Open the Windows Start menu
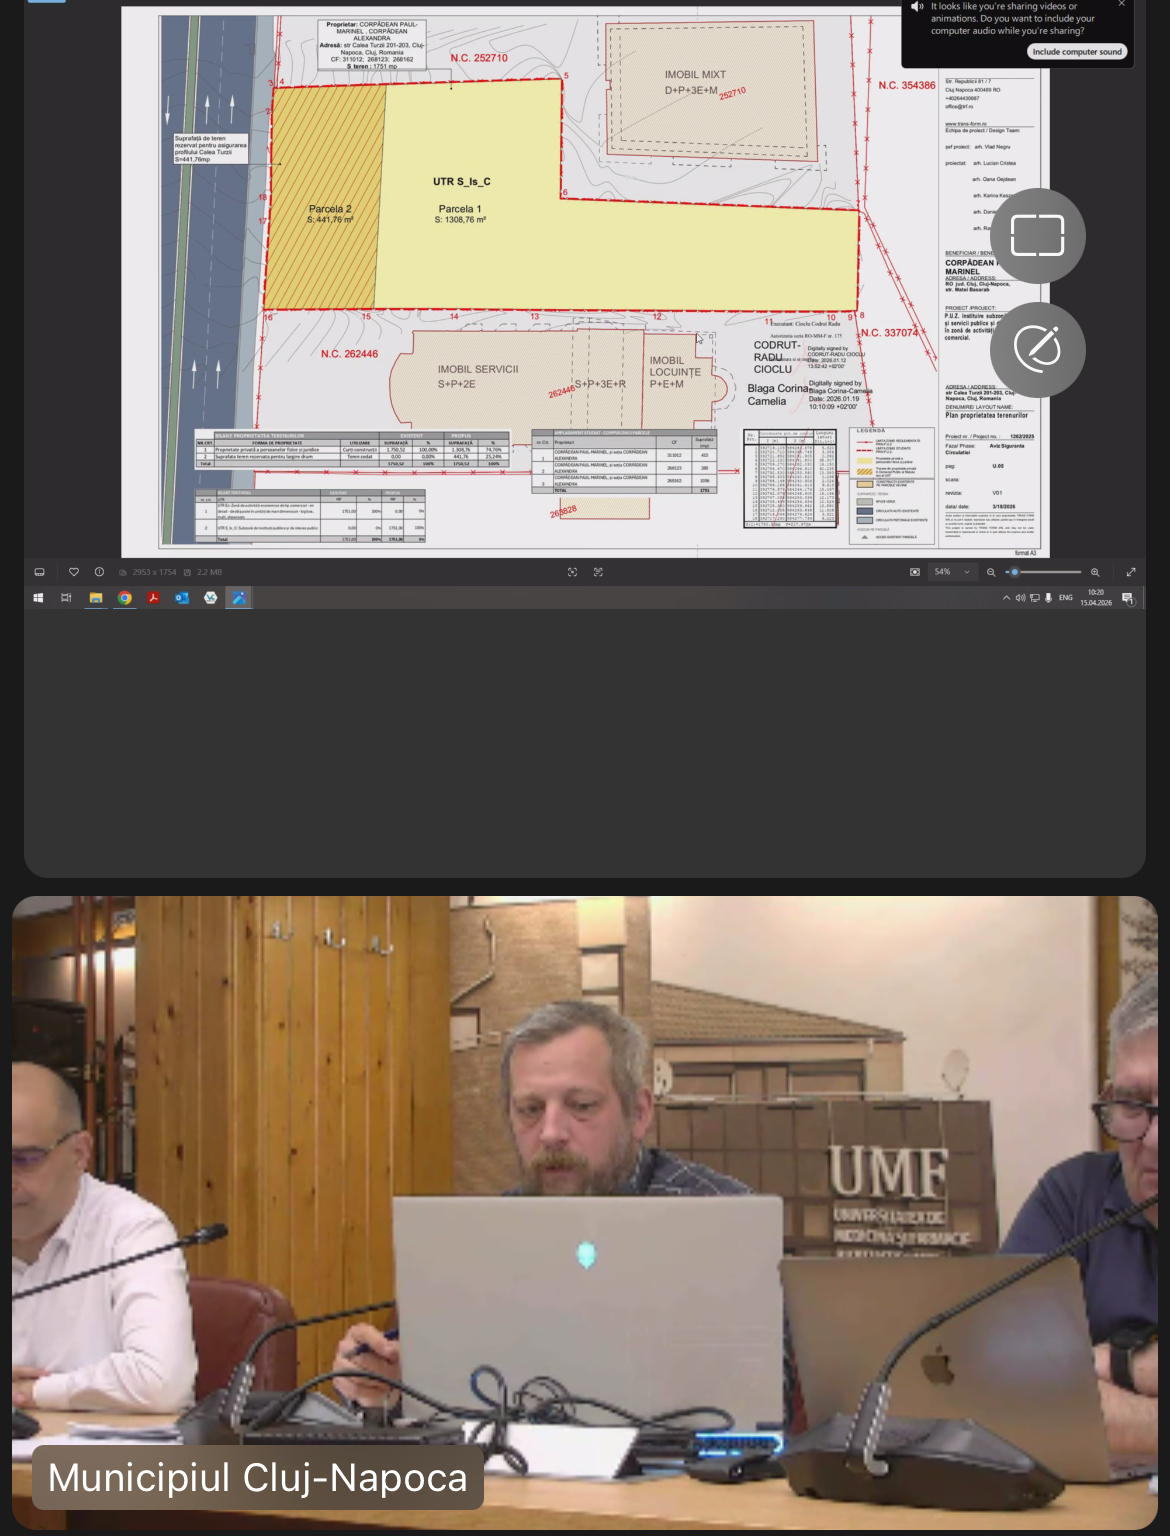 (38, 598)
